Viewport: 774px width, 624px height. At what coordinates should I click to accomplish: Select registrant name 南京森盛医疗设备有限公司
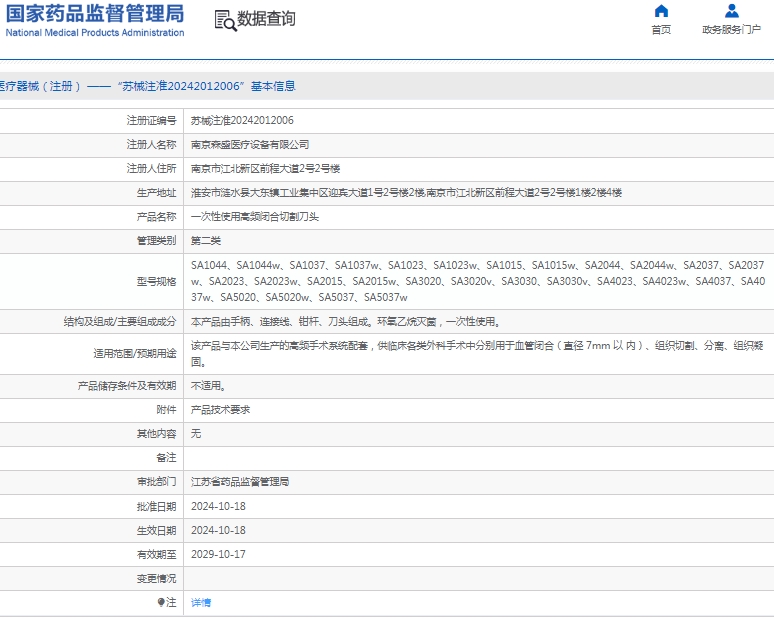tap(250, 145)
